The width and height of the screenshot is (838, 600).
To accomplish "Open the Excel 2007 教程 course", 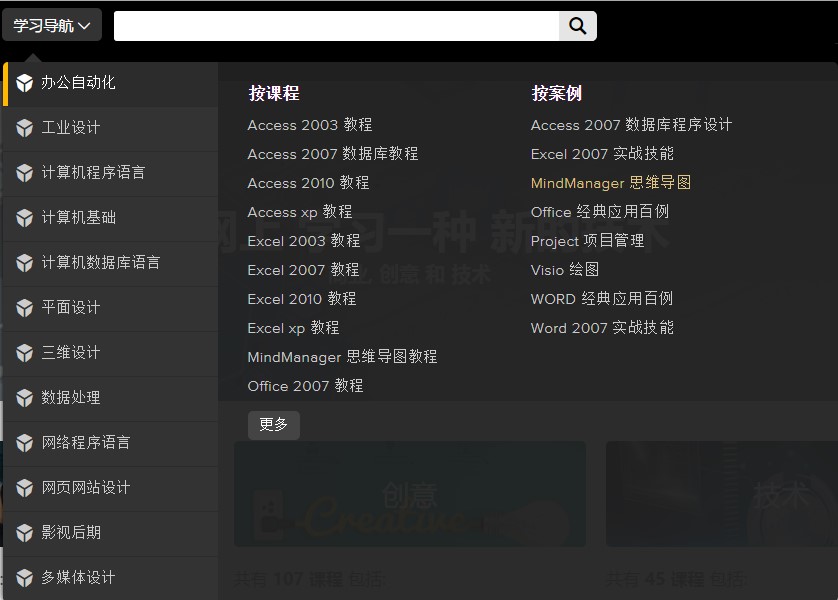I will [x=304, y=270].
